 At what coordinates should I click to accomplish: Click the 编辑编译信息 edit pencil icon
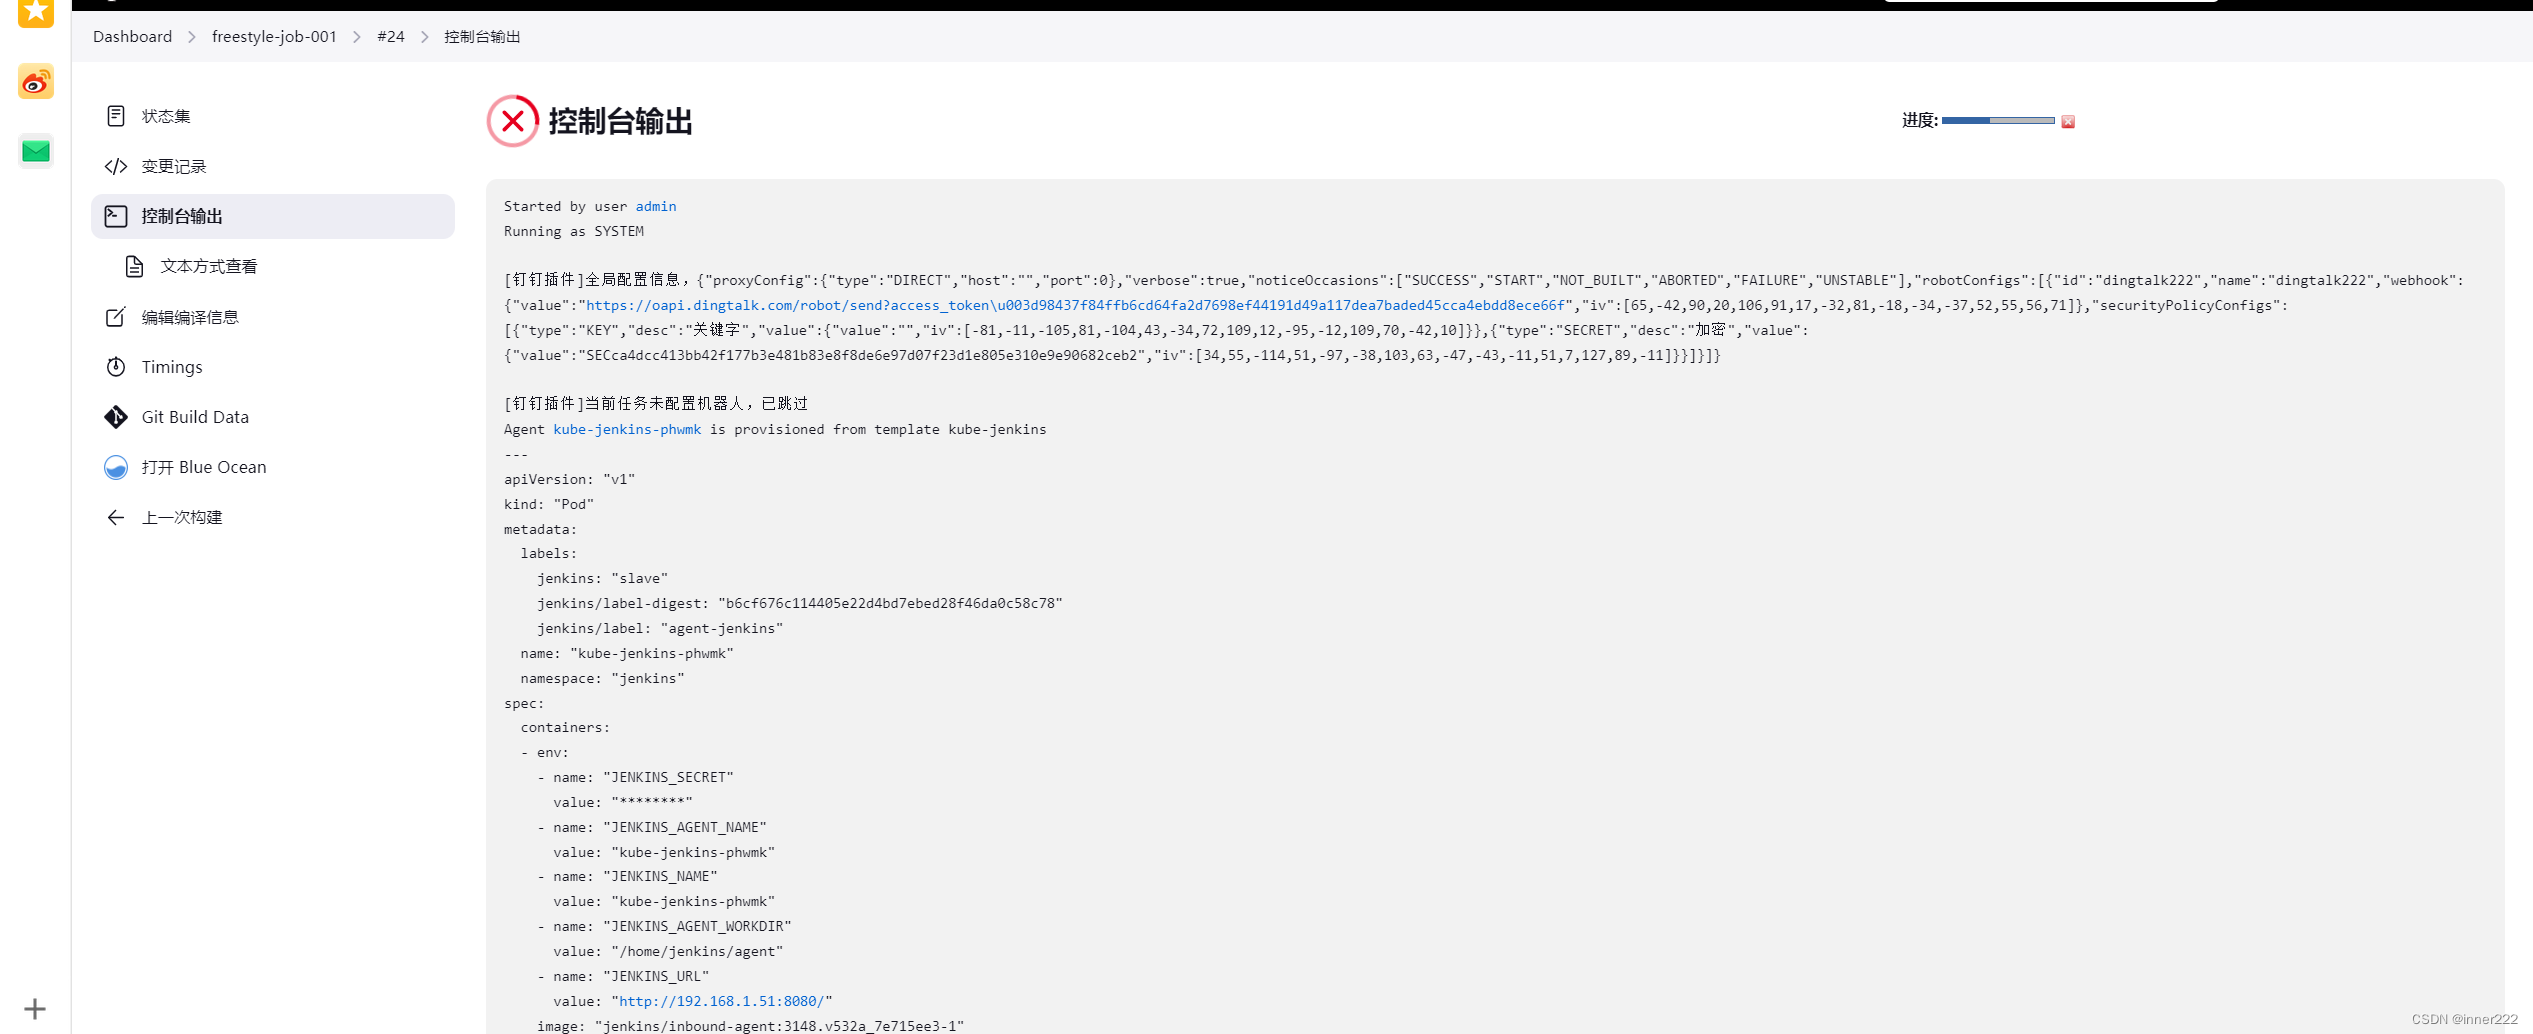(116, 317)
